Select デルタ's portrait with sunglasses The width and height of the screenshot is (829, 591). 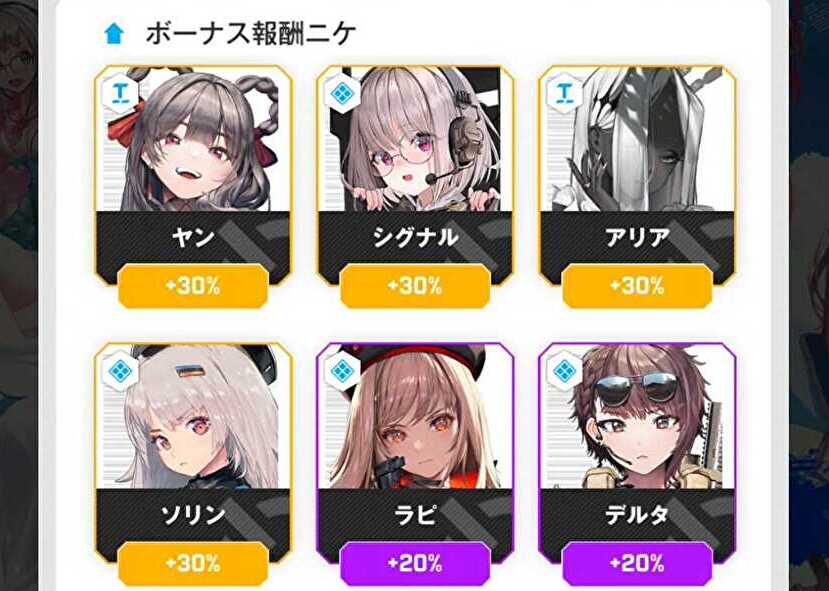[x=638, y=417]
